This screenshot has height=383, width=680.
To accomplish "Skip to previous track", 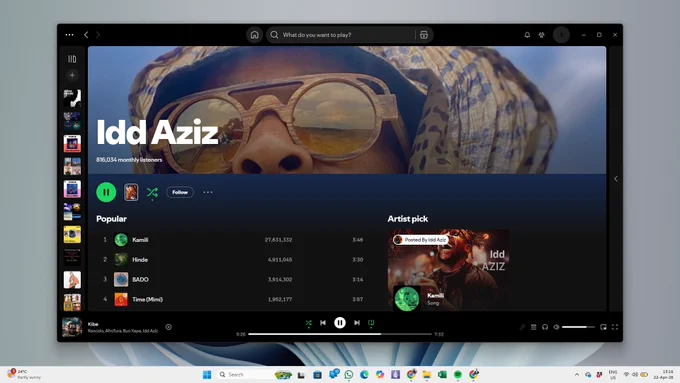I will 323,323.
